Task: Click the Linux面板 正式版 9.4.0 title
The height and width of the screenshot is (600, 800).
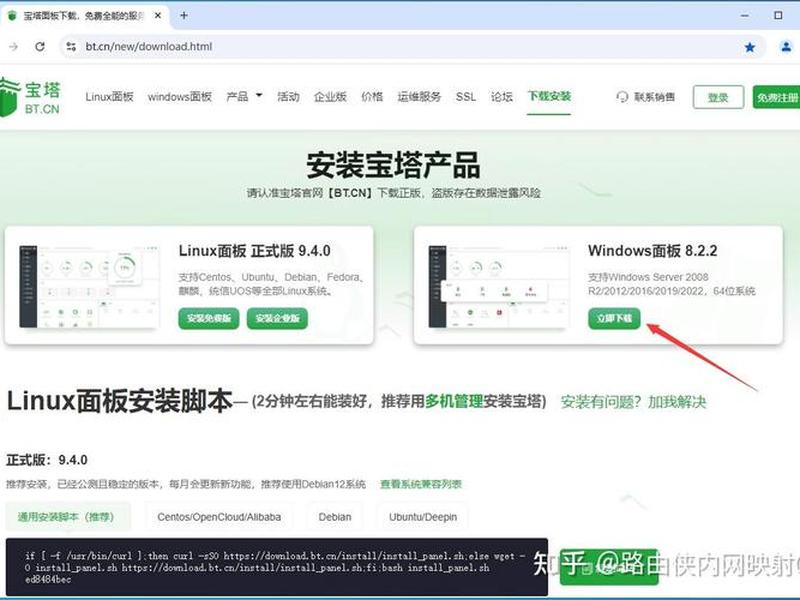Action: tap(255, 251)
